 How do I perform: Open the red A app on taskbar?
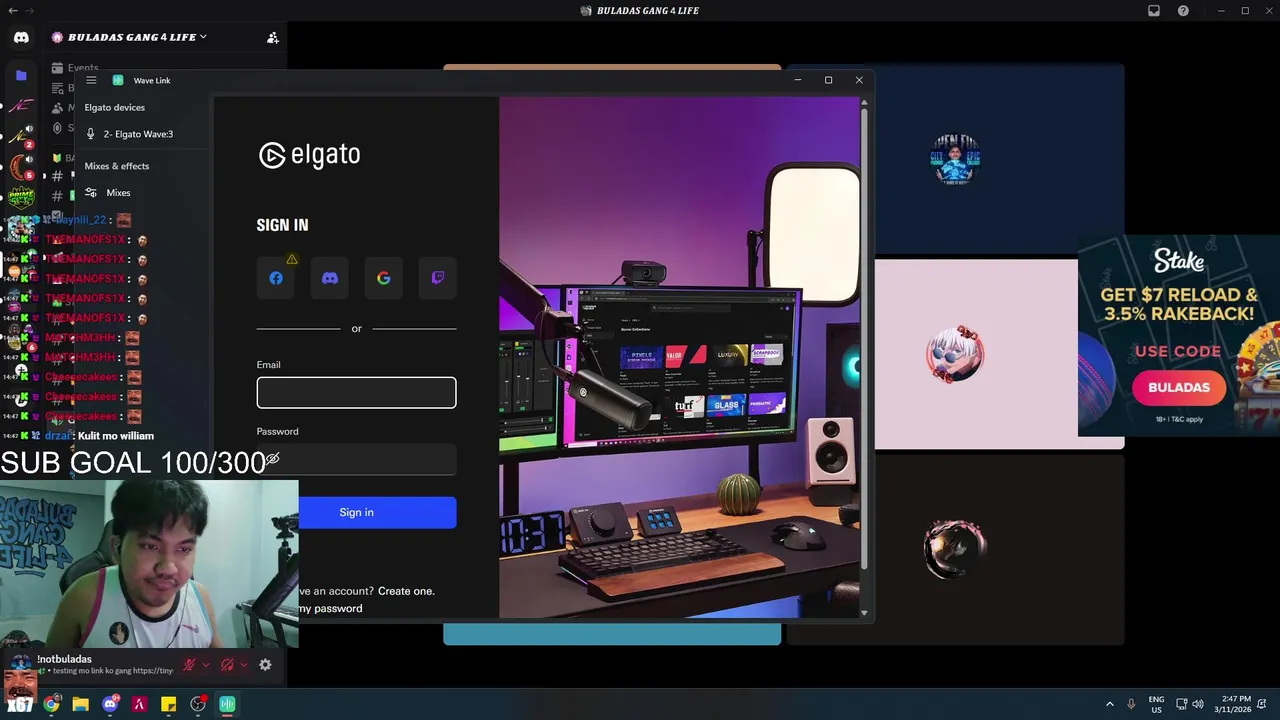point(139,704)
